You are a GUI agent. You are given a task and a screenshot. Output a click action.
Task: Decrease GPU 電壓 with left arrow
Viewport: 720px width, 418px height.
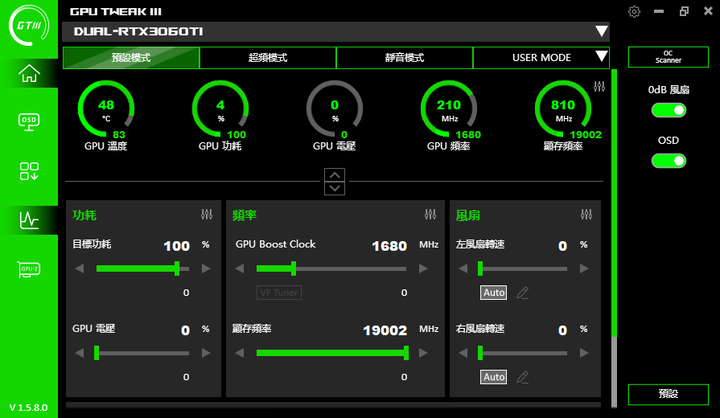[x=79, y=353]
